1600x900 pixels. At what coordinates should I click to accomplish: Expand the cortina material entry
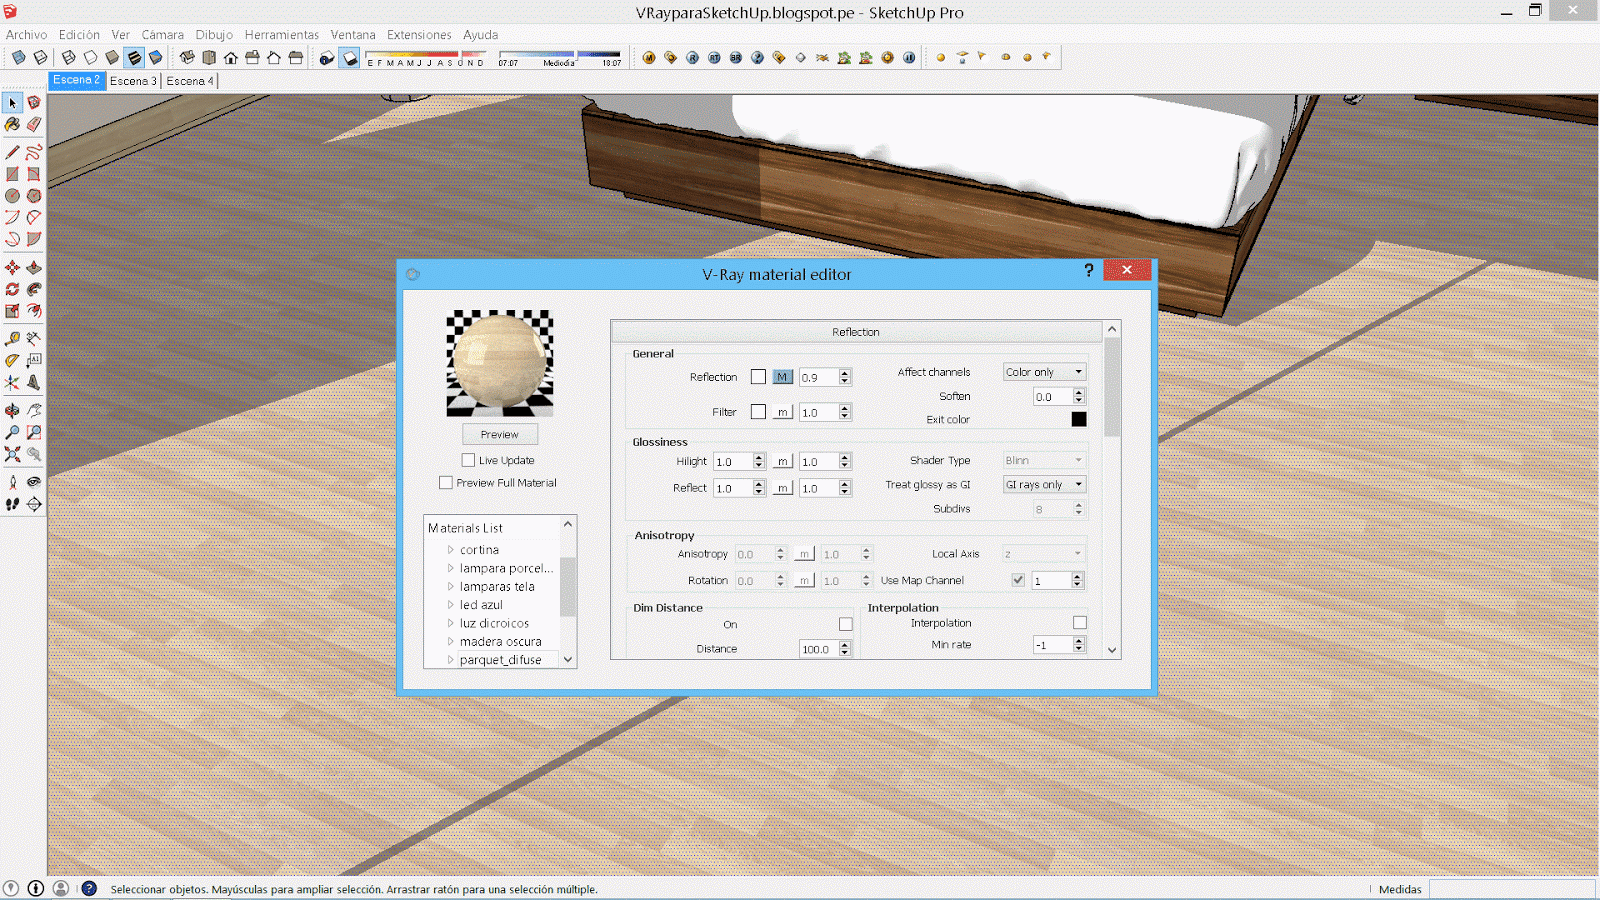point(452,549)
